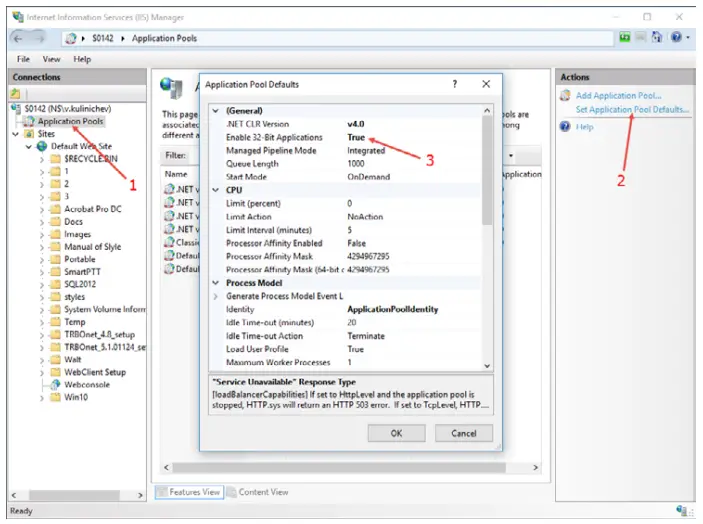Click the Identity ApplicationPoolIdentity value
The image size is (703, 524).
(393, 309)
